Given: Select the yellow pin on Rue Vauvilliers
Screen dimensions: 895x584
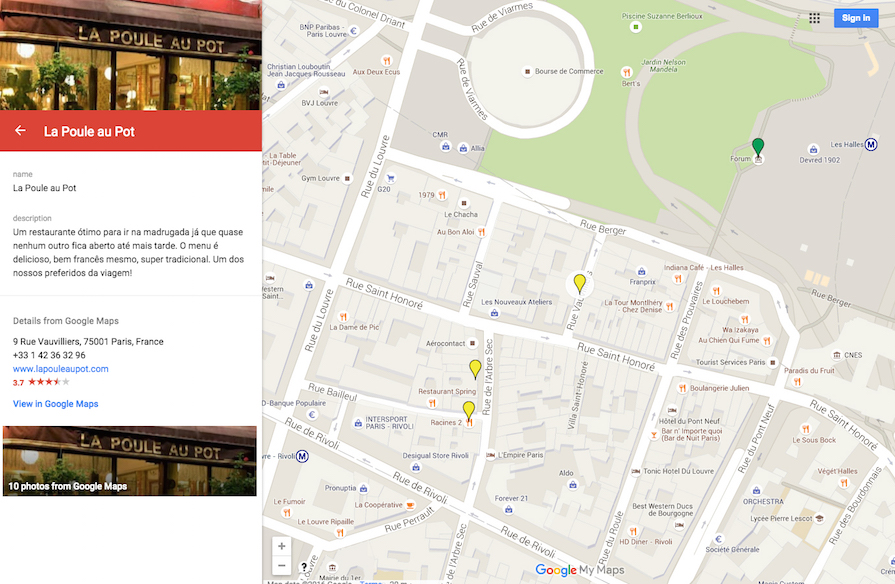Looking at the screenshot, I should tap(579, 283).
